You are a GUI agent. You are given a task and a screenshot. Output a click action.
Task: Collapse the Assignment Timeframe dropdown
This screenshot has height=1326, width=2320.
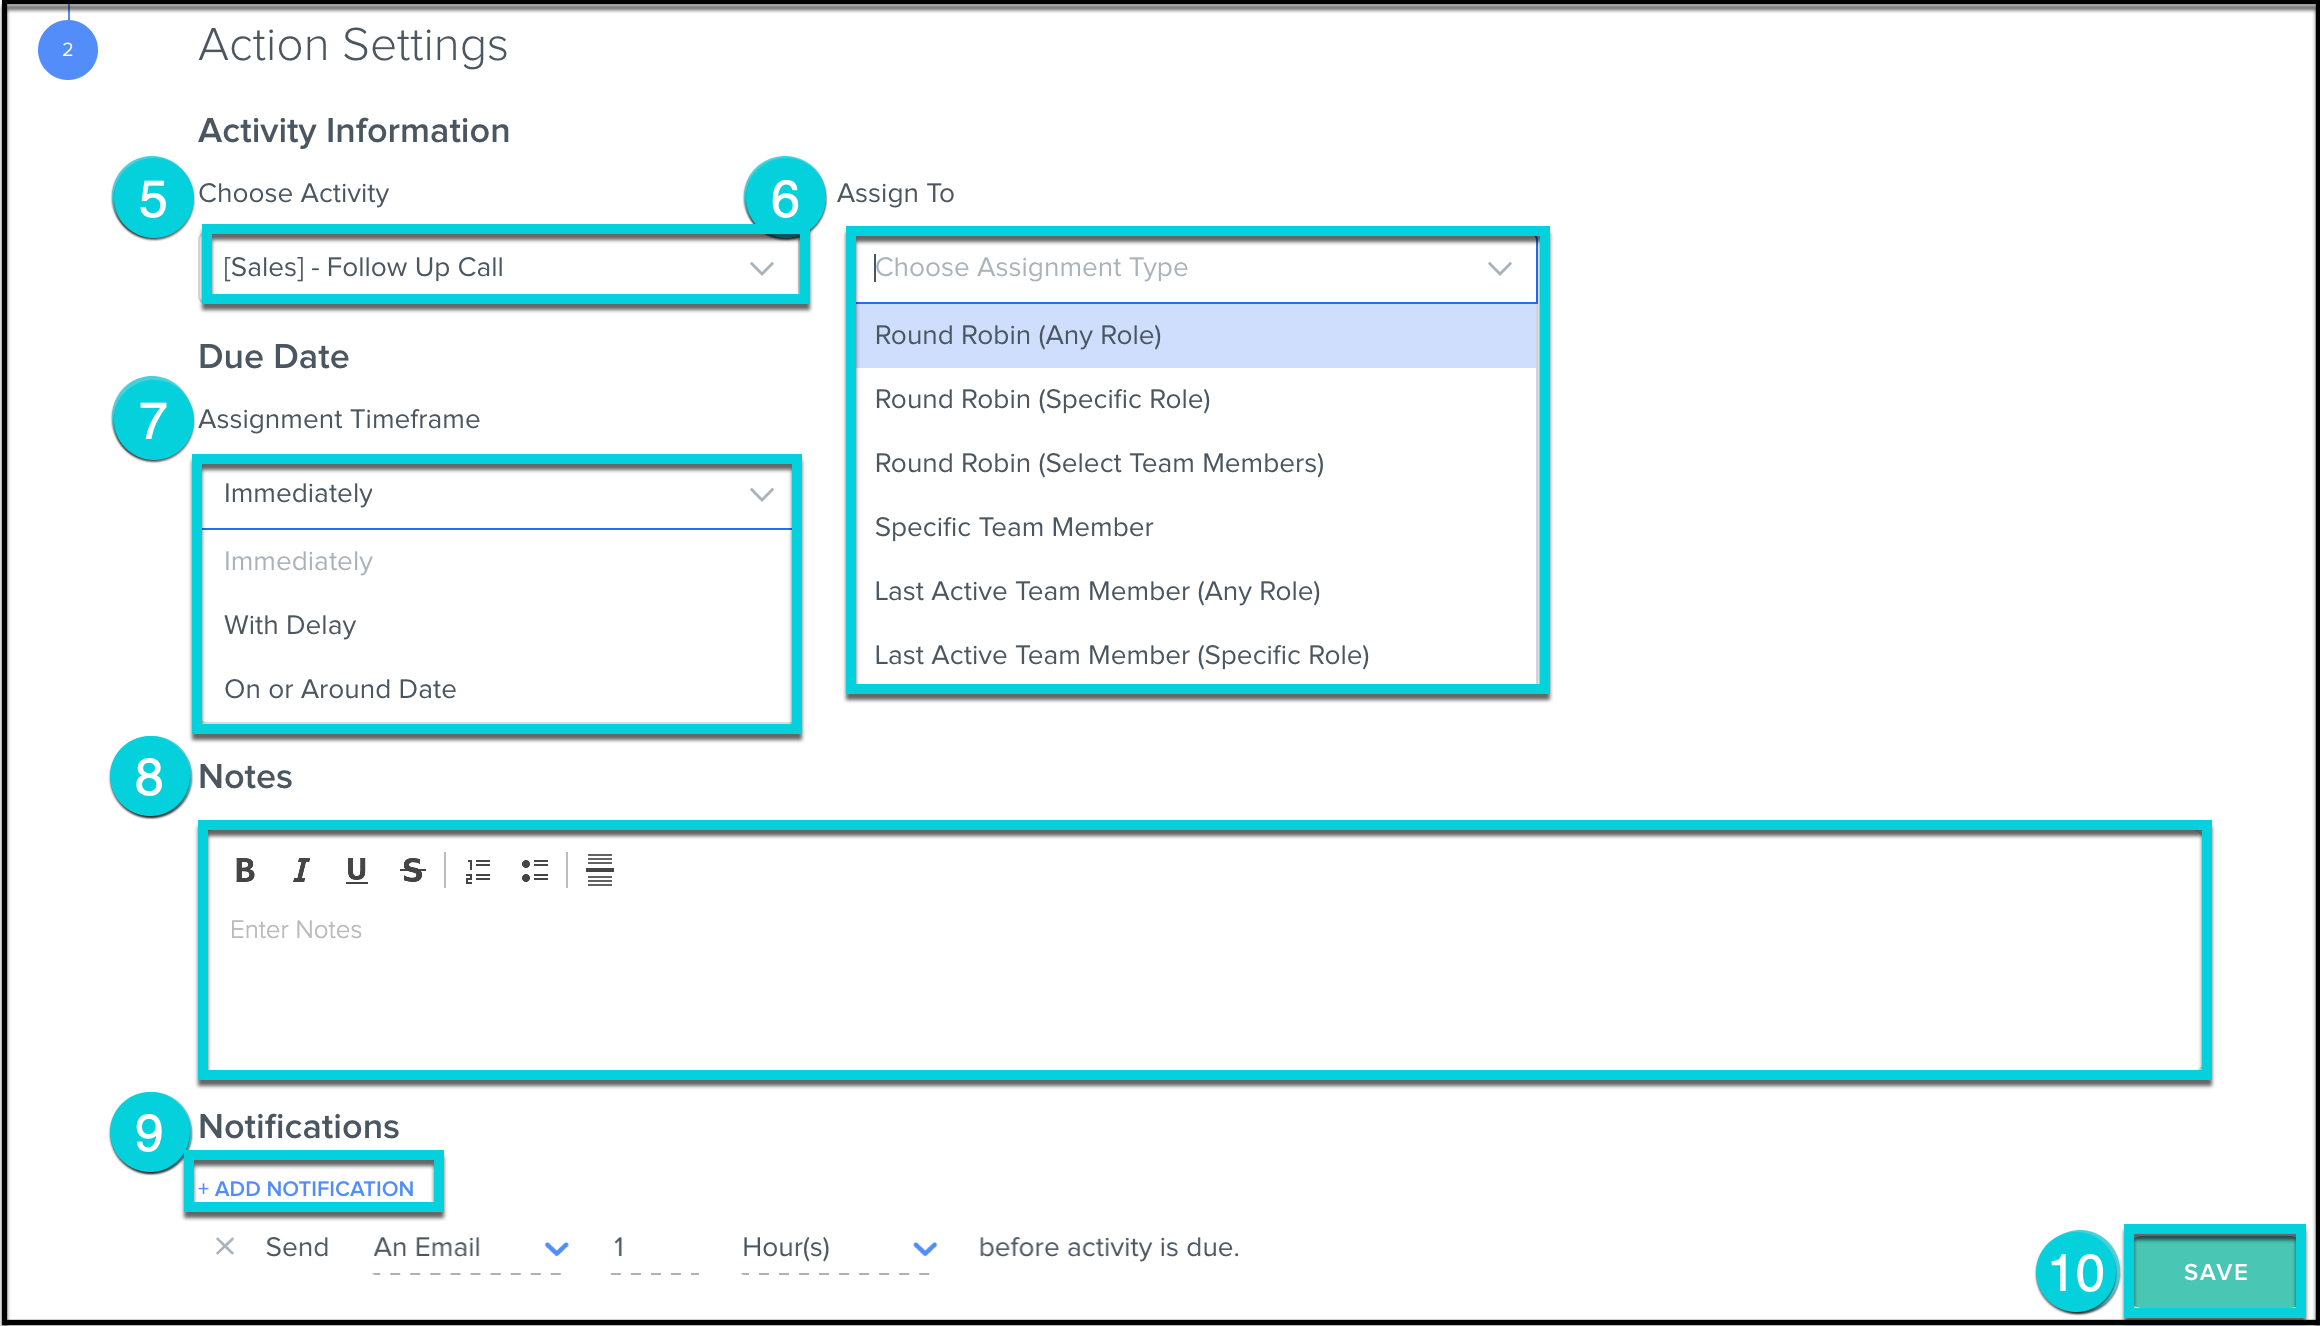coord(762,494)
